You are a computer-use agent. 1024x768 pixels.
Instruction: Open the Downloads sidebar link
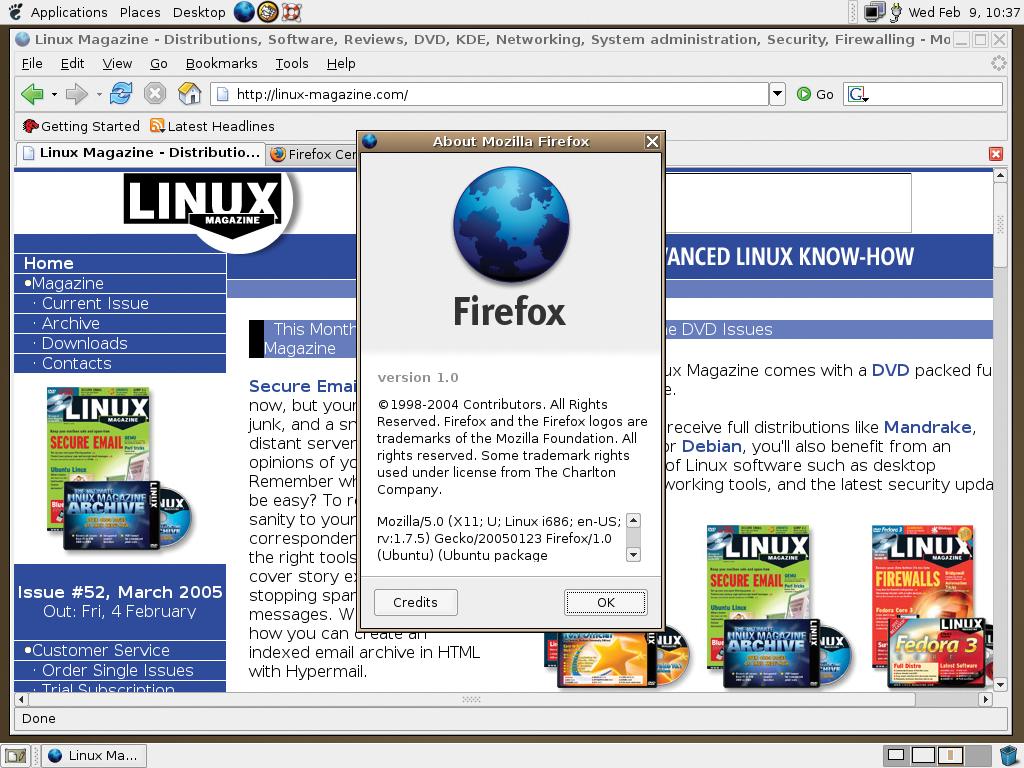tap(84, 344)
